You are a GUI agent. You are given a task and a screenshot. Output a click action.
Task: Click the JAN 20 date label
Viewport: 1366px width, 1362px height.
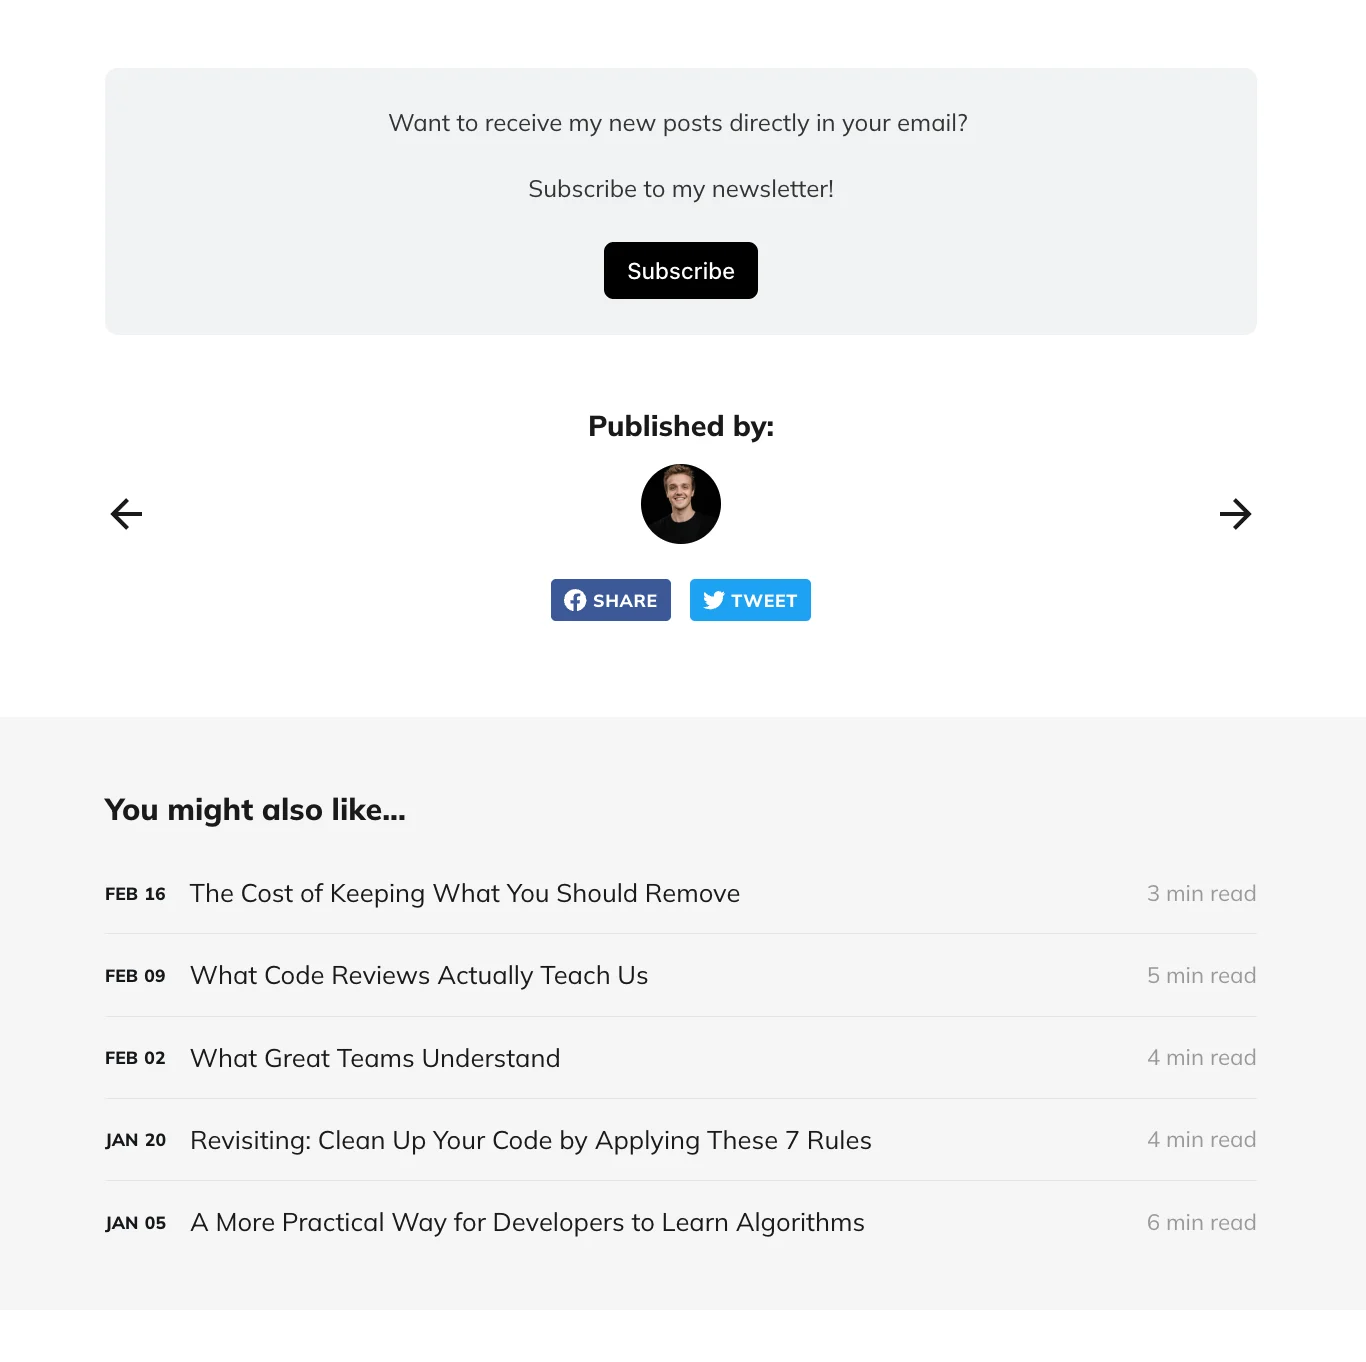point(136,1140)
